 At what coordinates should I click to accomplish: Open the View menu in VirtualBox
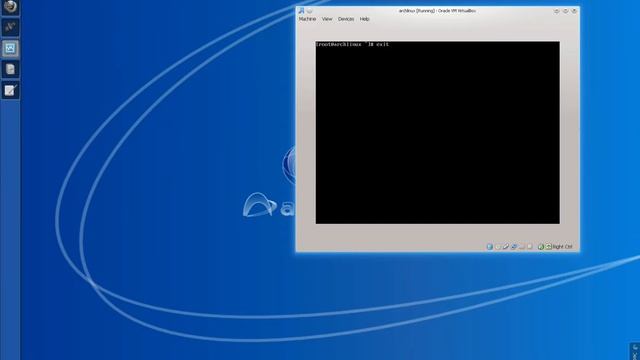pos(327,19)
